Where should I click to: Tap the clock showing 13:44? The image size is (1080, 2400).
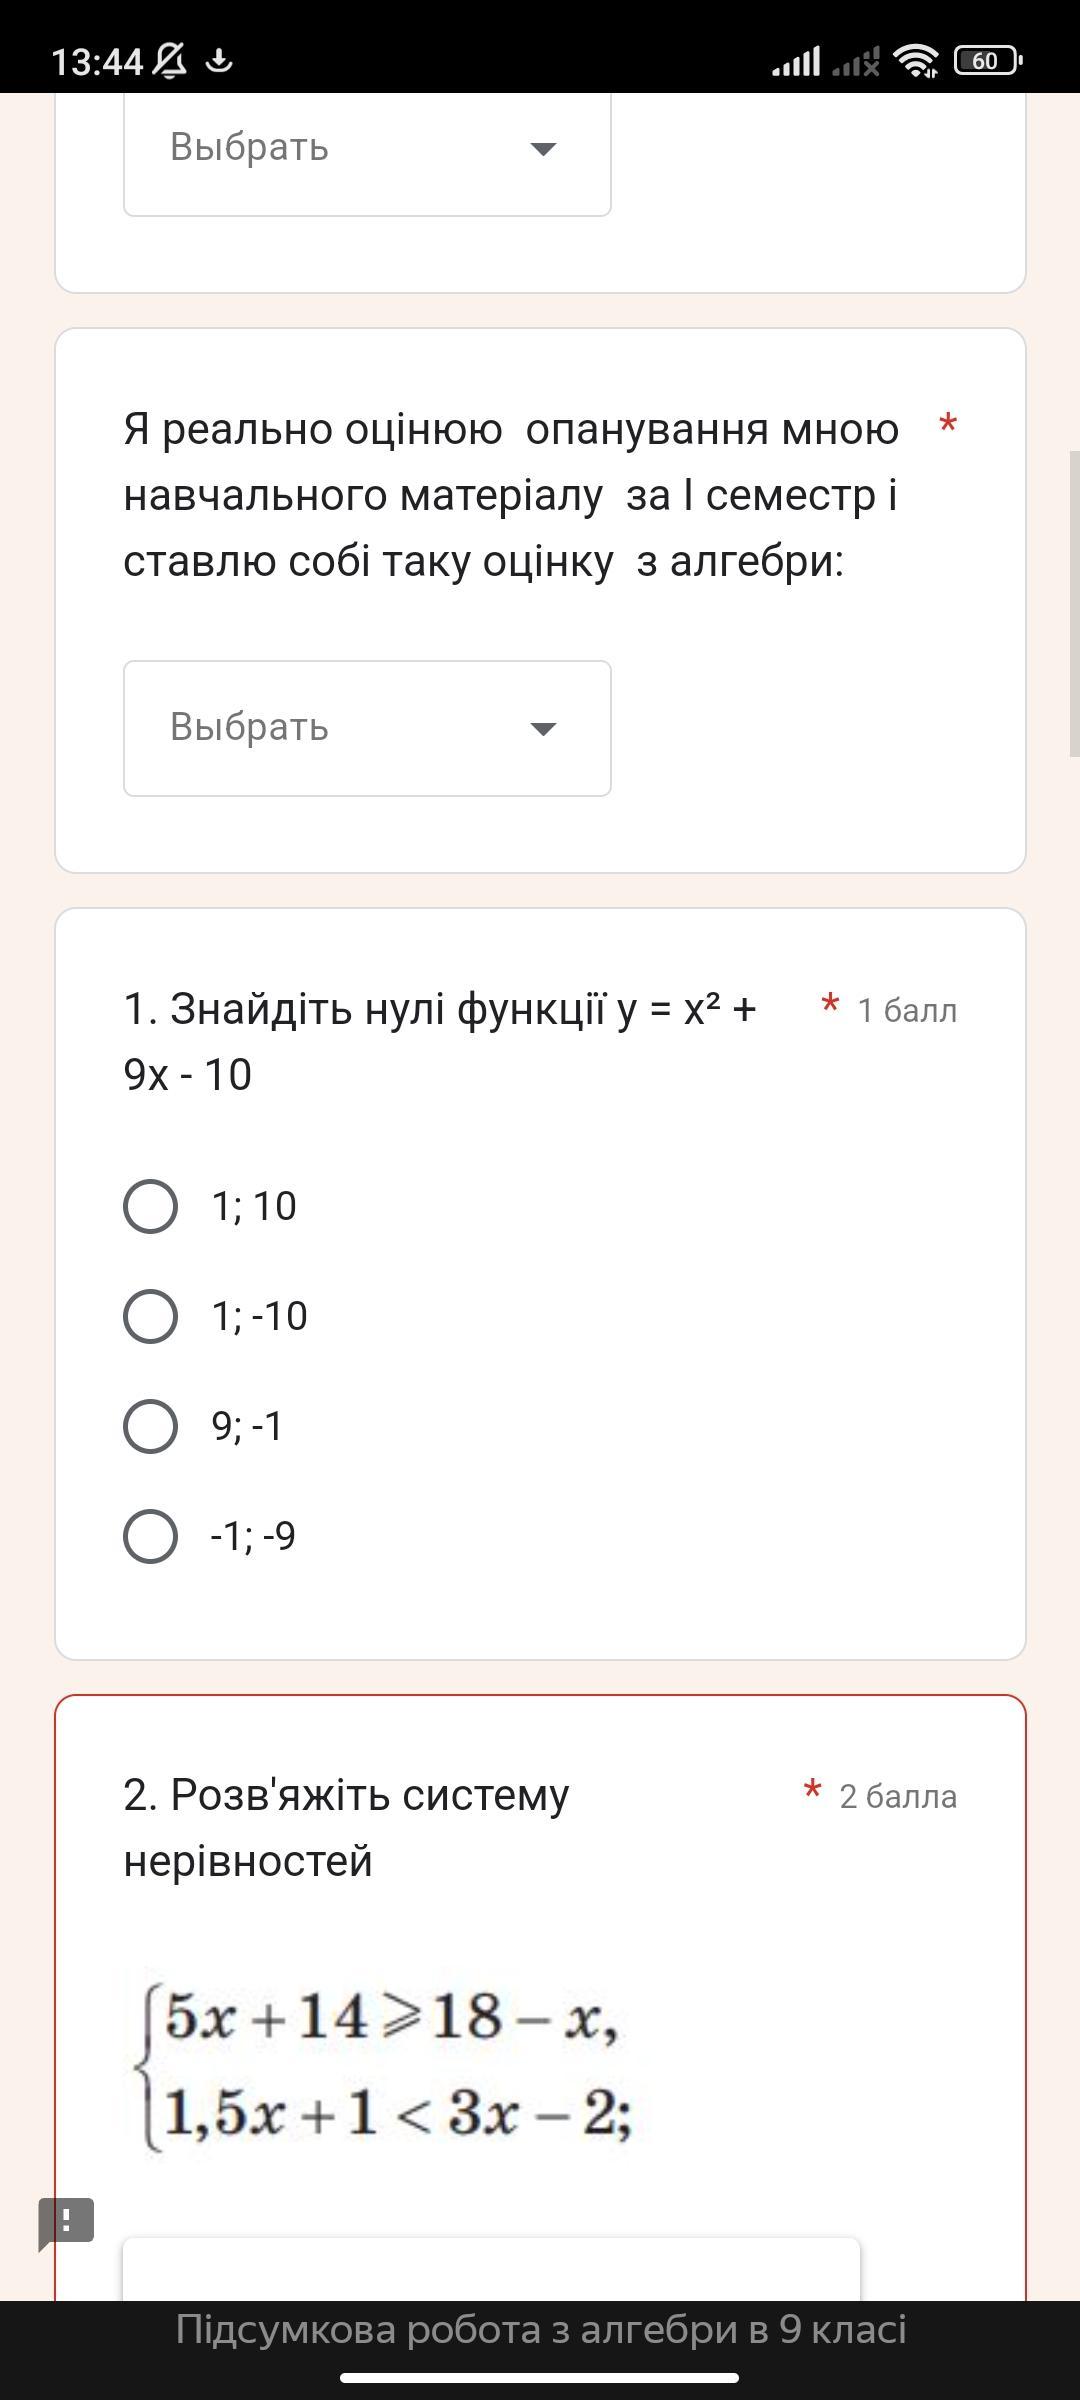pyautogui.click(x=97, y=62)
